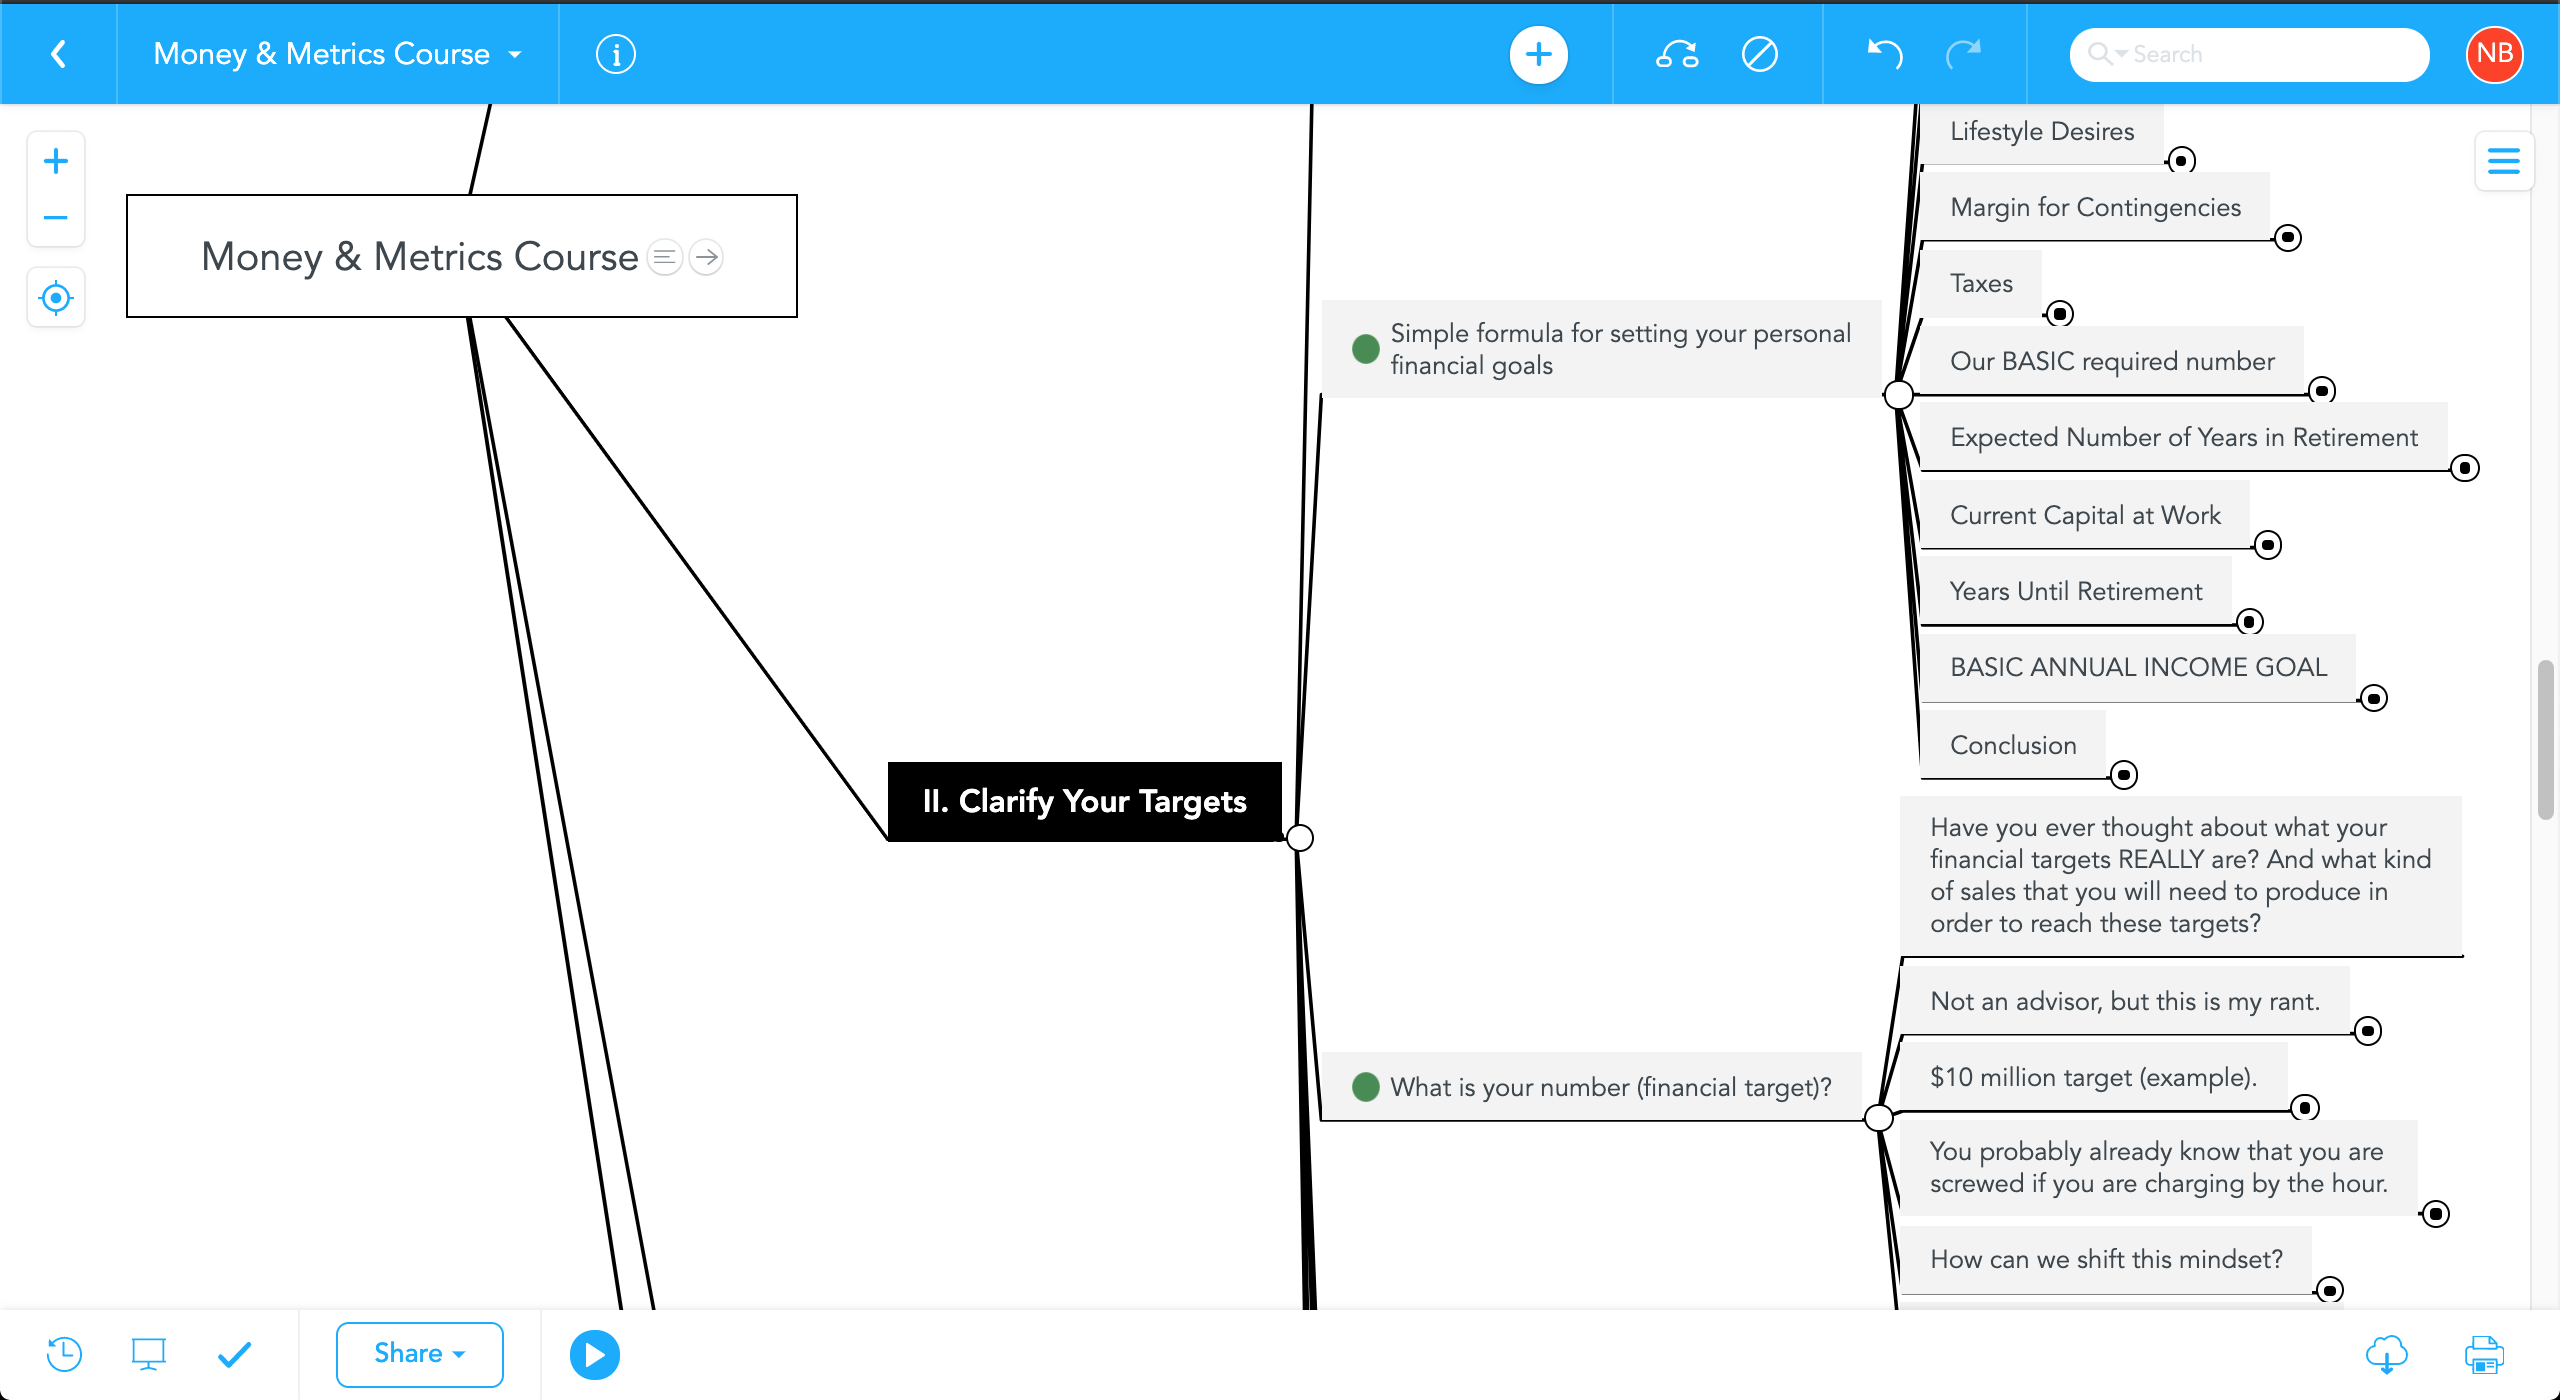Image resolution: width=2560 pixels, height=1400 pixels.
Task: Expand the Taxes node children
Action: coord(2059,314)
